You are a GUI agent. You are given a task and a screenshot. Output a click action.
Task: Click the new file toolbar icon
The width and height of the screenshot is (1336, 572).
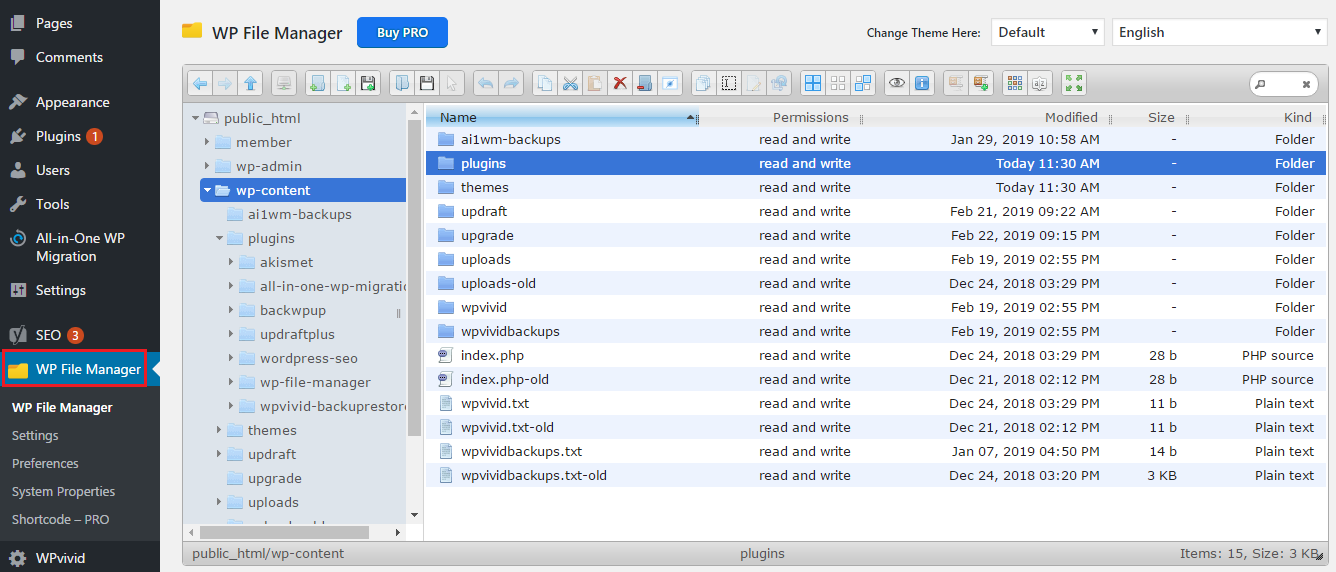click(343, 83)
